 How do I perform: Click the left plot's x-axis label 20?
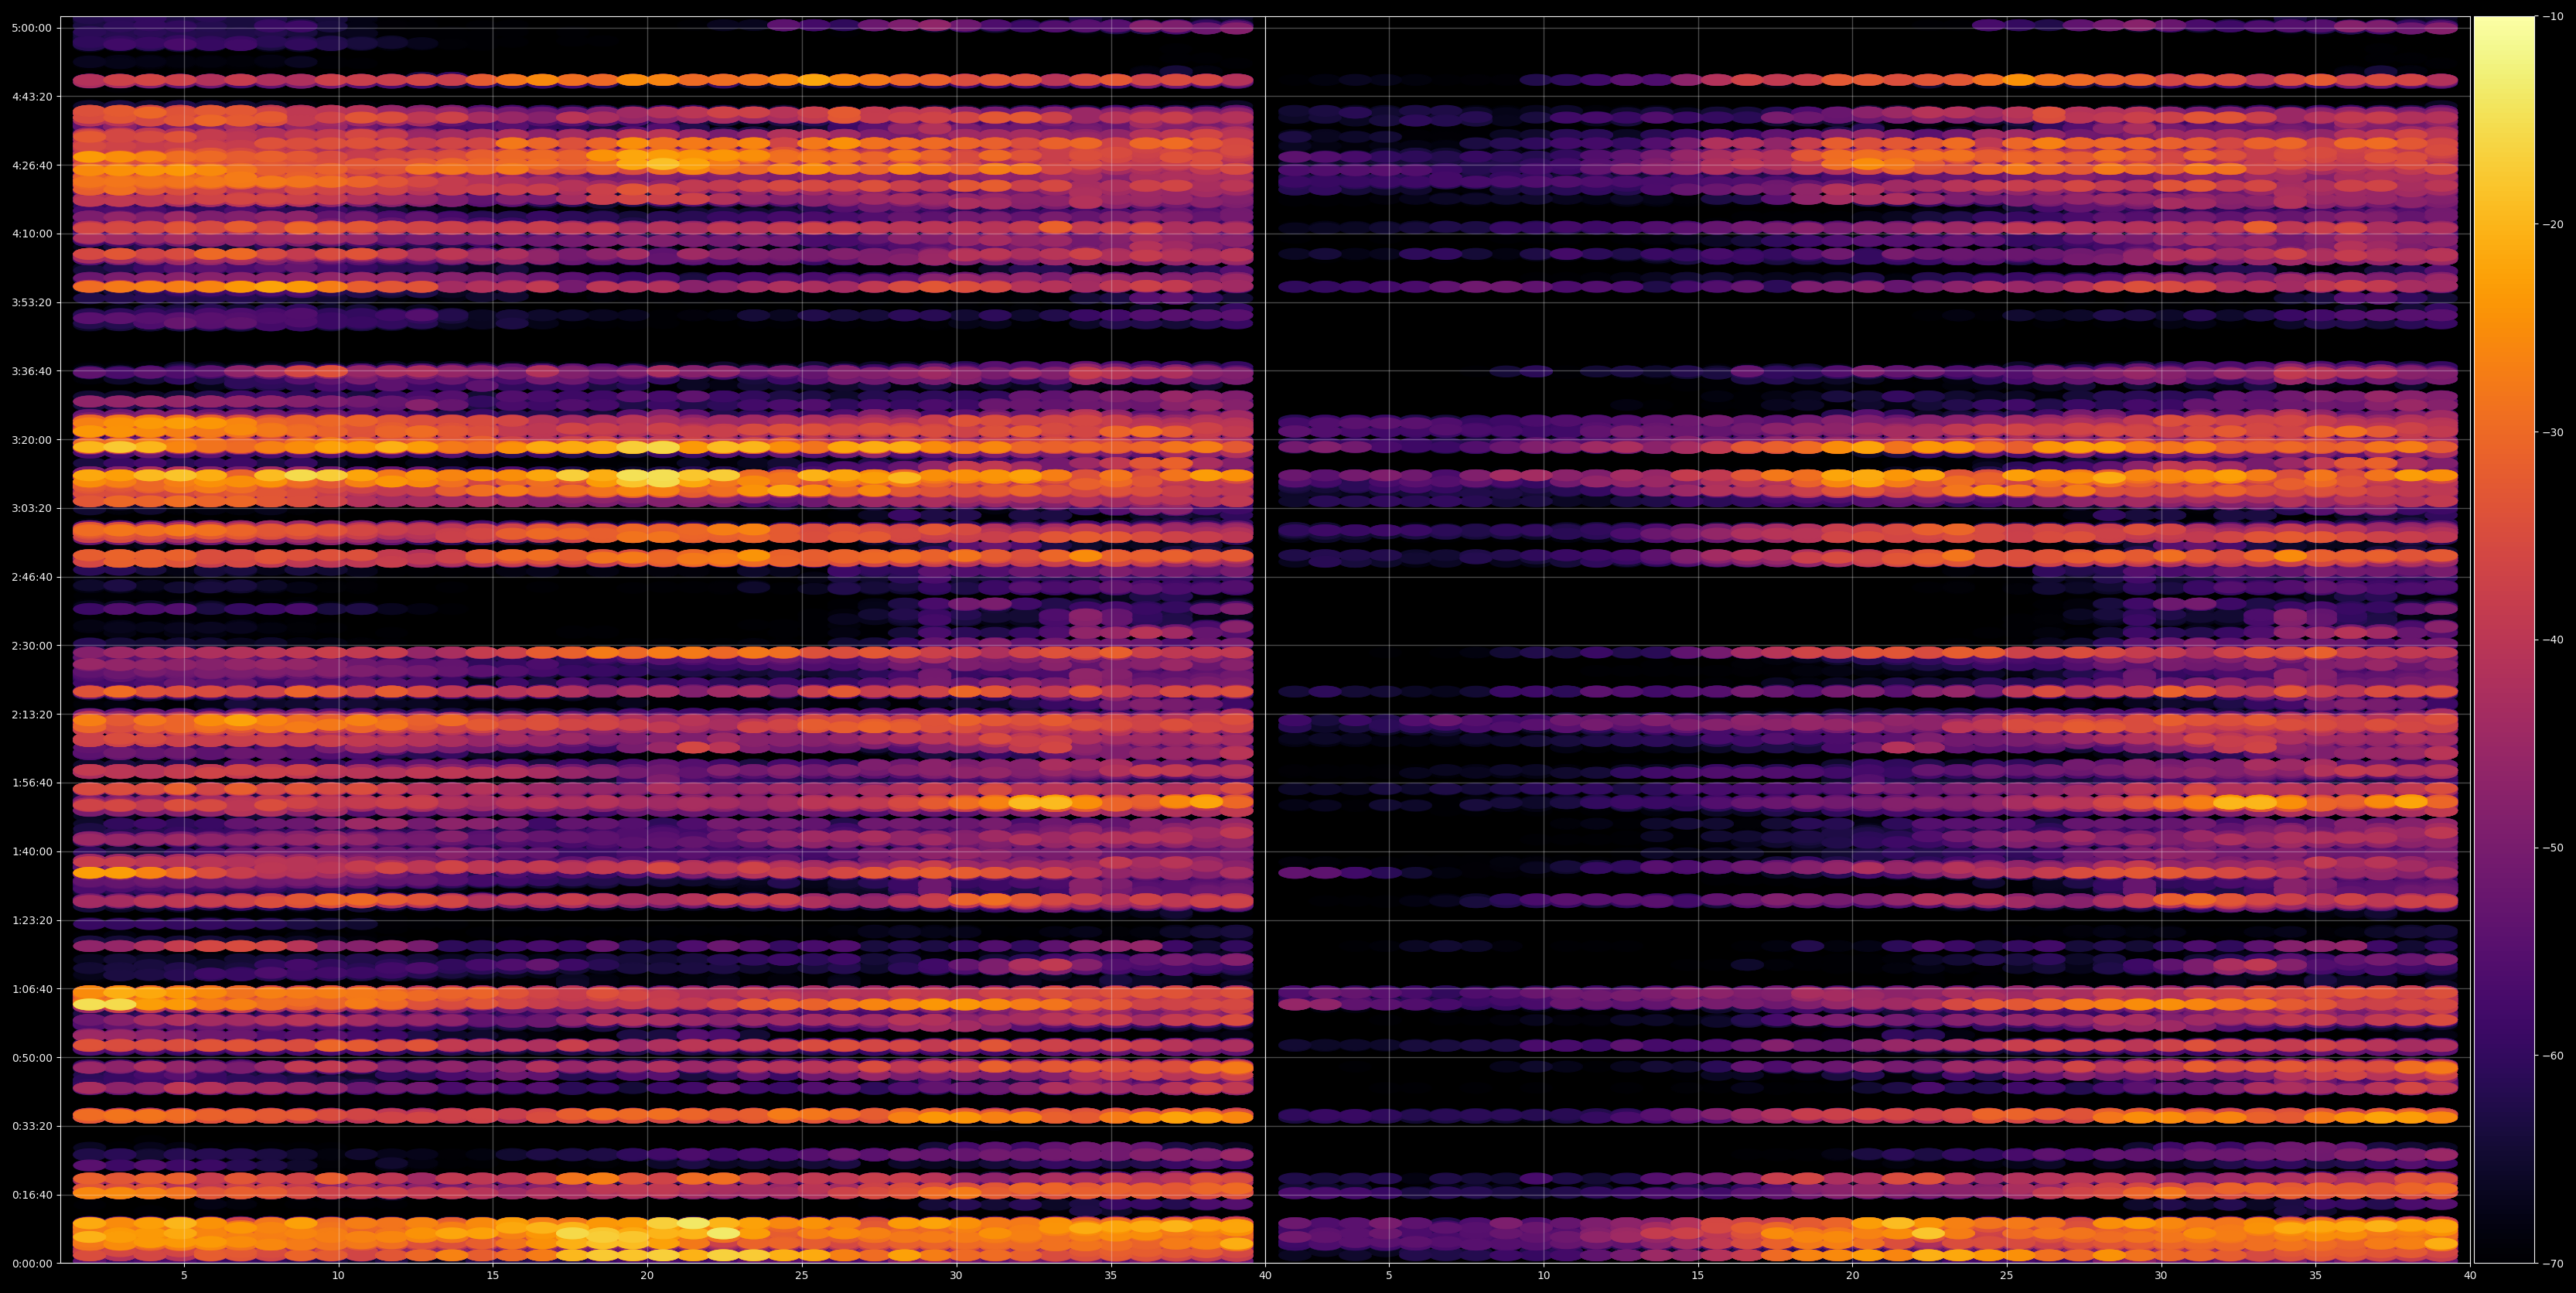tap(647, 1276)
